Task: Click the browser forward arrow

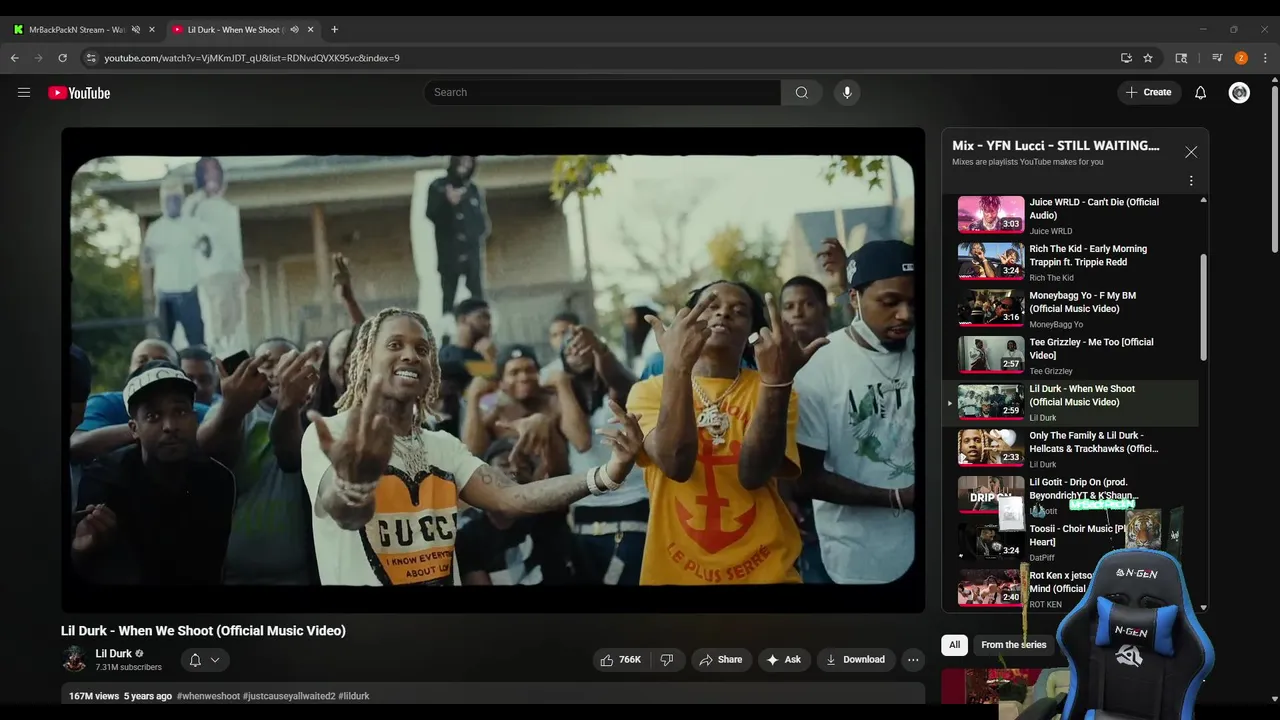Action: [39, 58]
